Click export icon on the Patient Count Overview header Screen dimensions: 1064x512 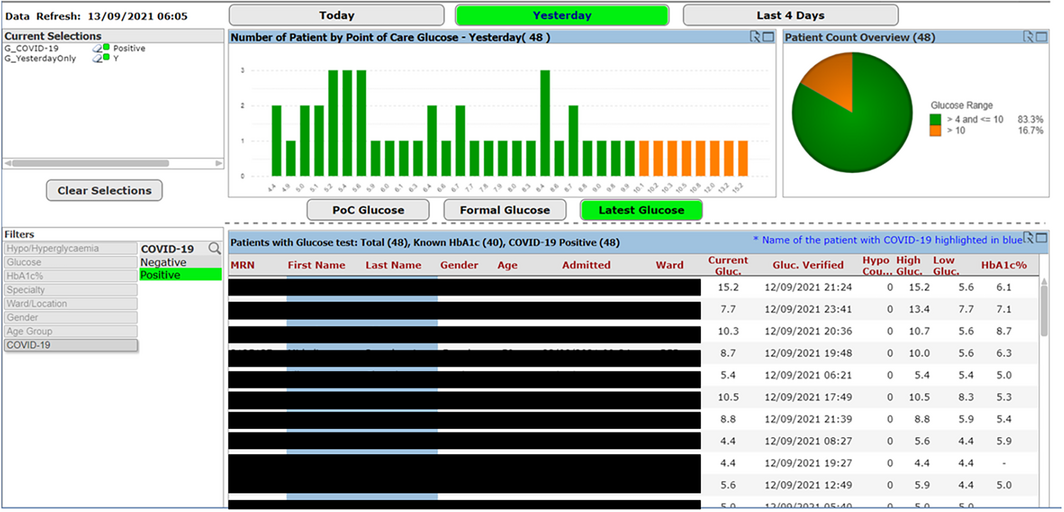click(x=1028, y=37)
